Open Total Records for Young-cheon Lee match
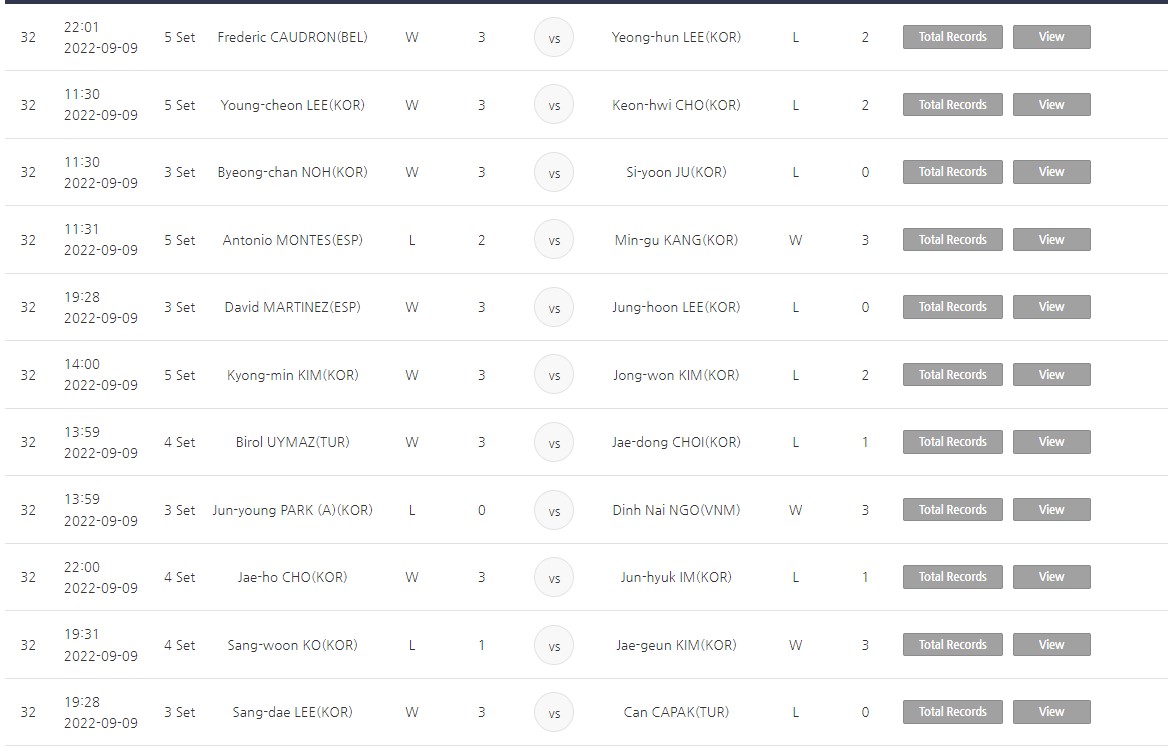Screen dimensions: 1171x748 click(x=952, y=105)
